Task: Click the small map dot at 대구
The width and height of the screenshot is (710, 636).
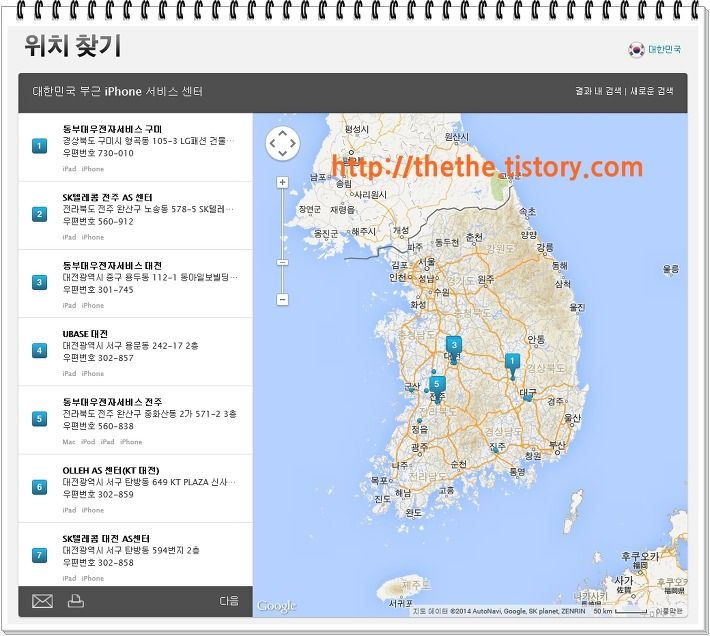Action: (528, 398)
